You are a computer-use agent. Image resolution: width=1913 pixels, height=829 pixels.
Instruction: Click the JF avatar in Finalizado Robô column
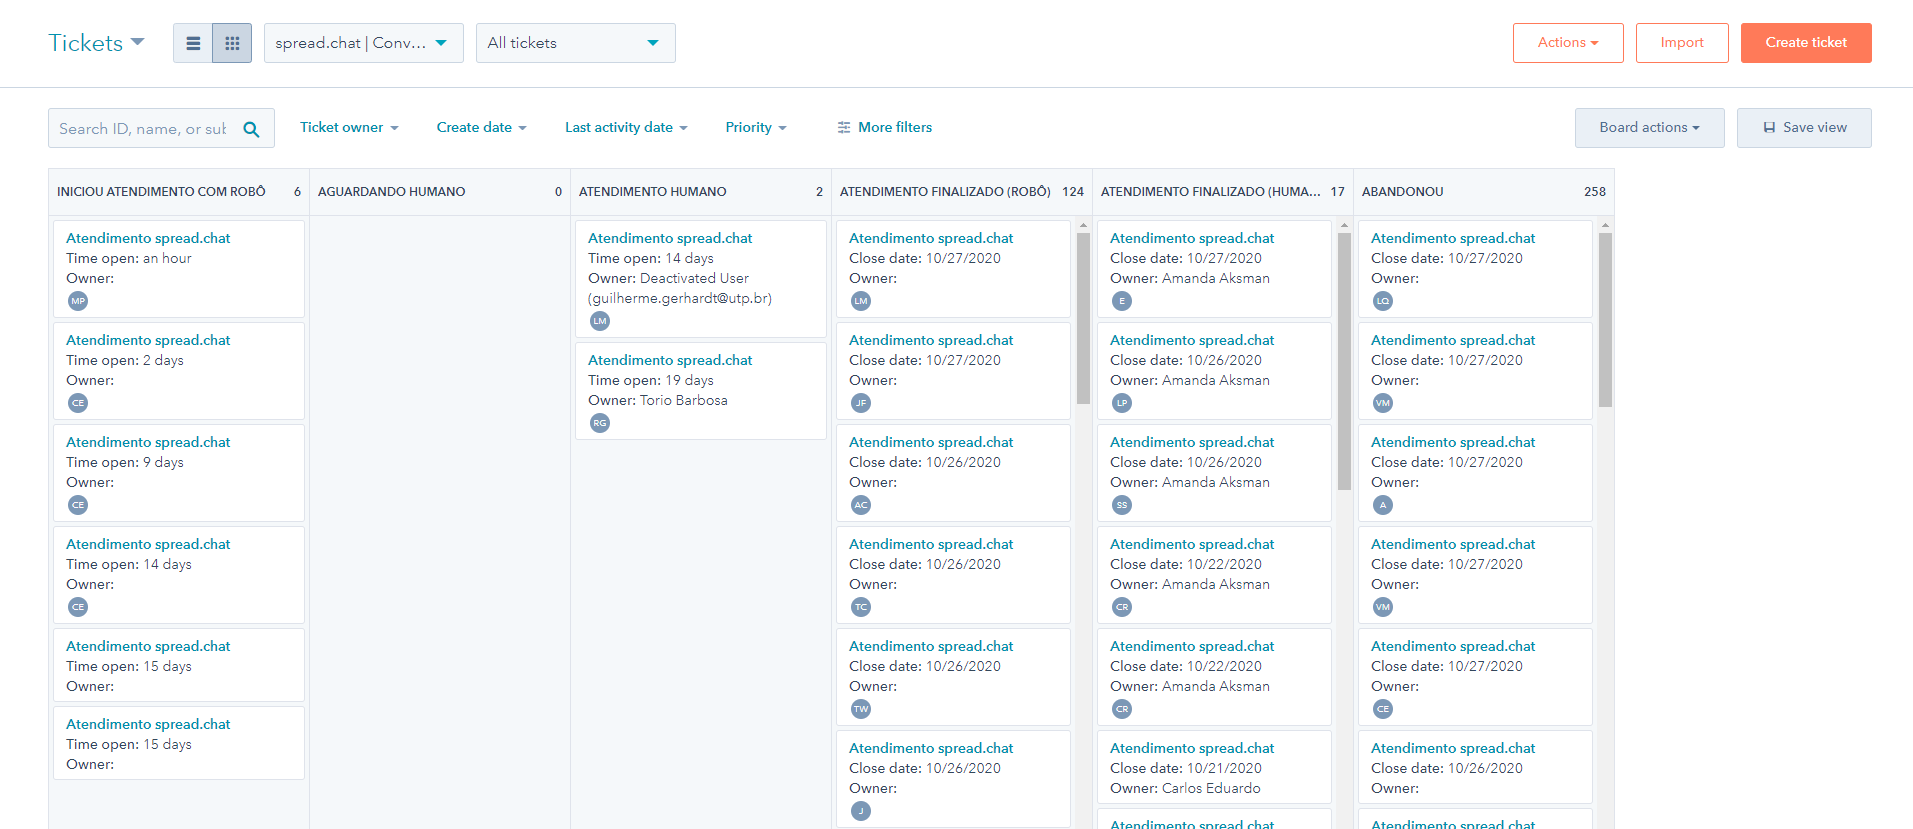[861, 403]
